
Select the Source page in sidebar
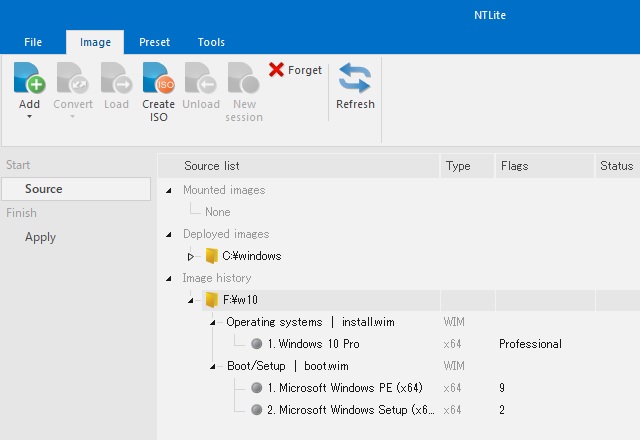76,189
